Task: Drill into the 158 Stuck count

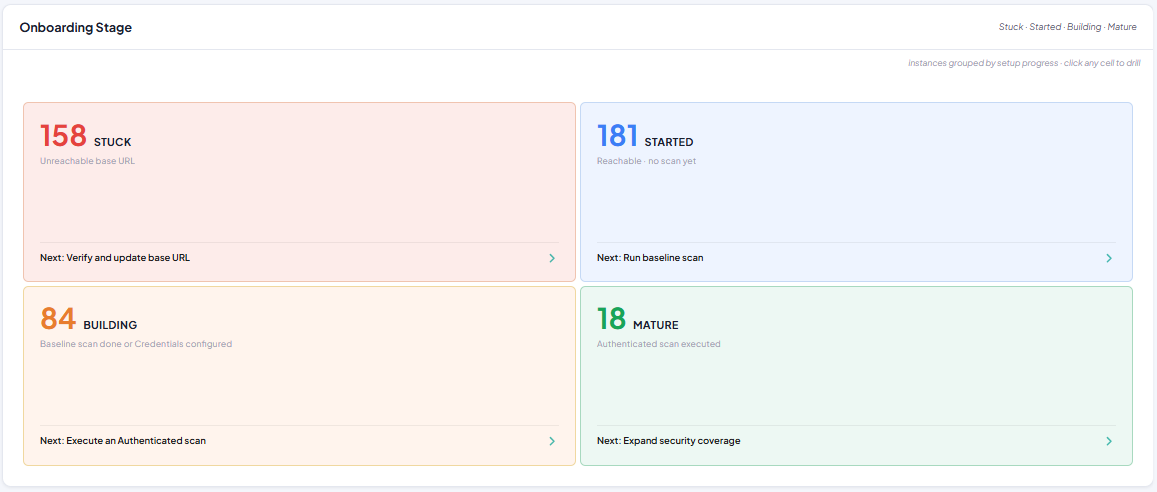Action: [63, 136]
